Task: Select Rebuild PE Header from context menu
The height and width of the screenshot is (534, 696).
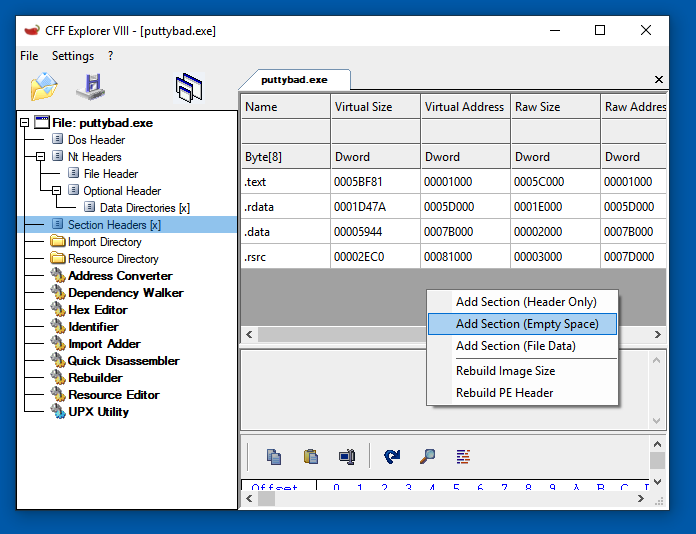Action: [504, 393]
